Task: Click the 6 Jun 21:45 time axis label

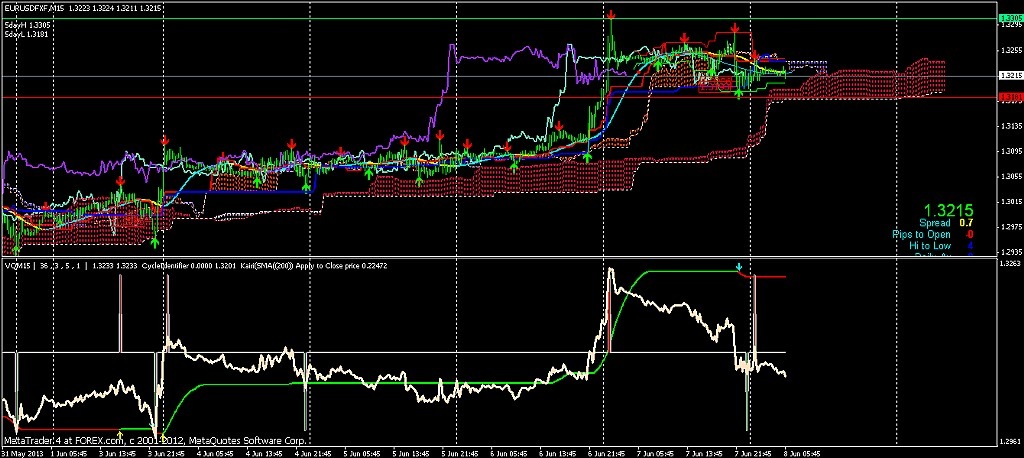Action: (x=608, y=453)
